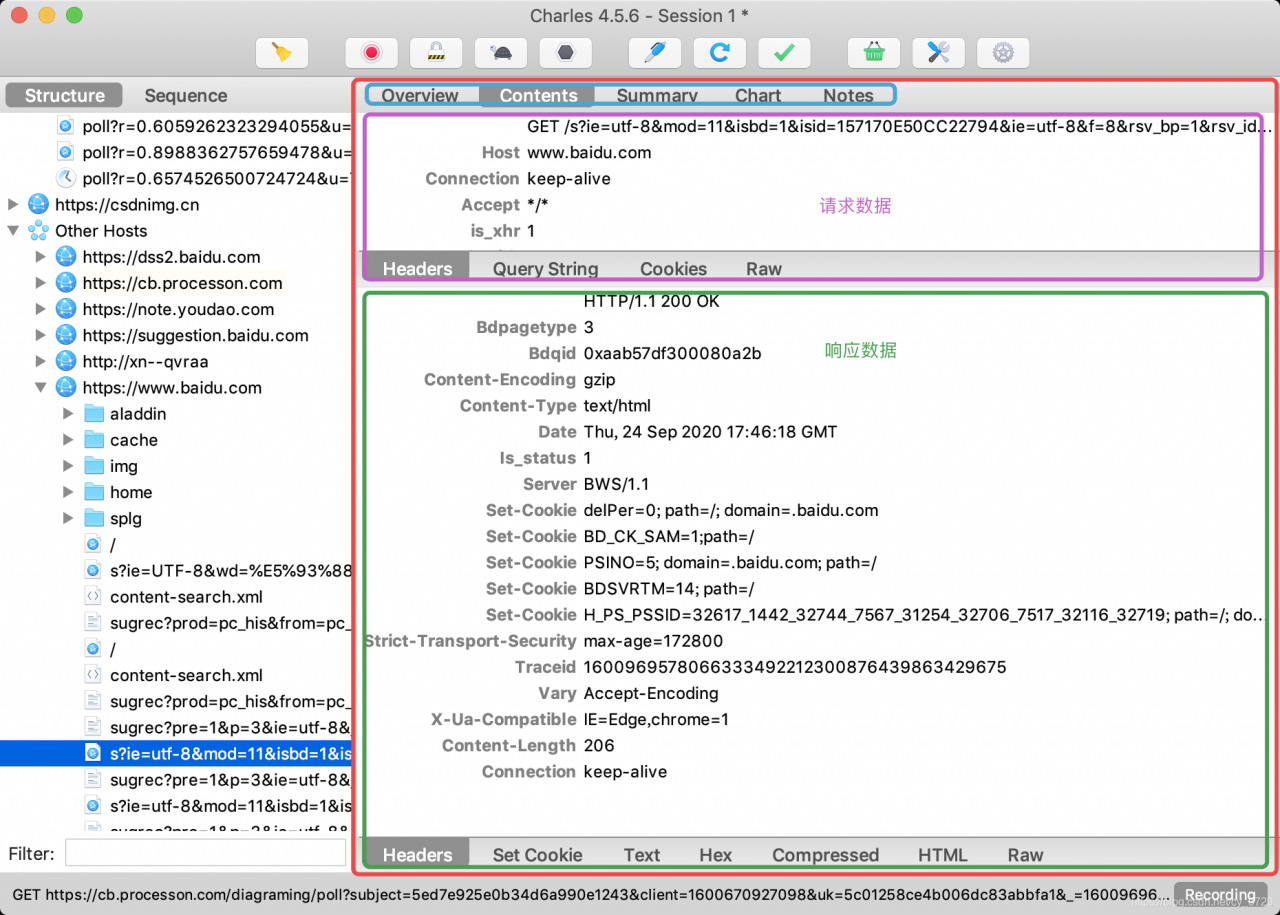
Task: Expand the https://csdnimg.cn host
Action: [14, 205]
